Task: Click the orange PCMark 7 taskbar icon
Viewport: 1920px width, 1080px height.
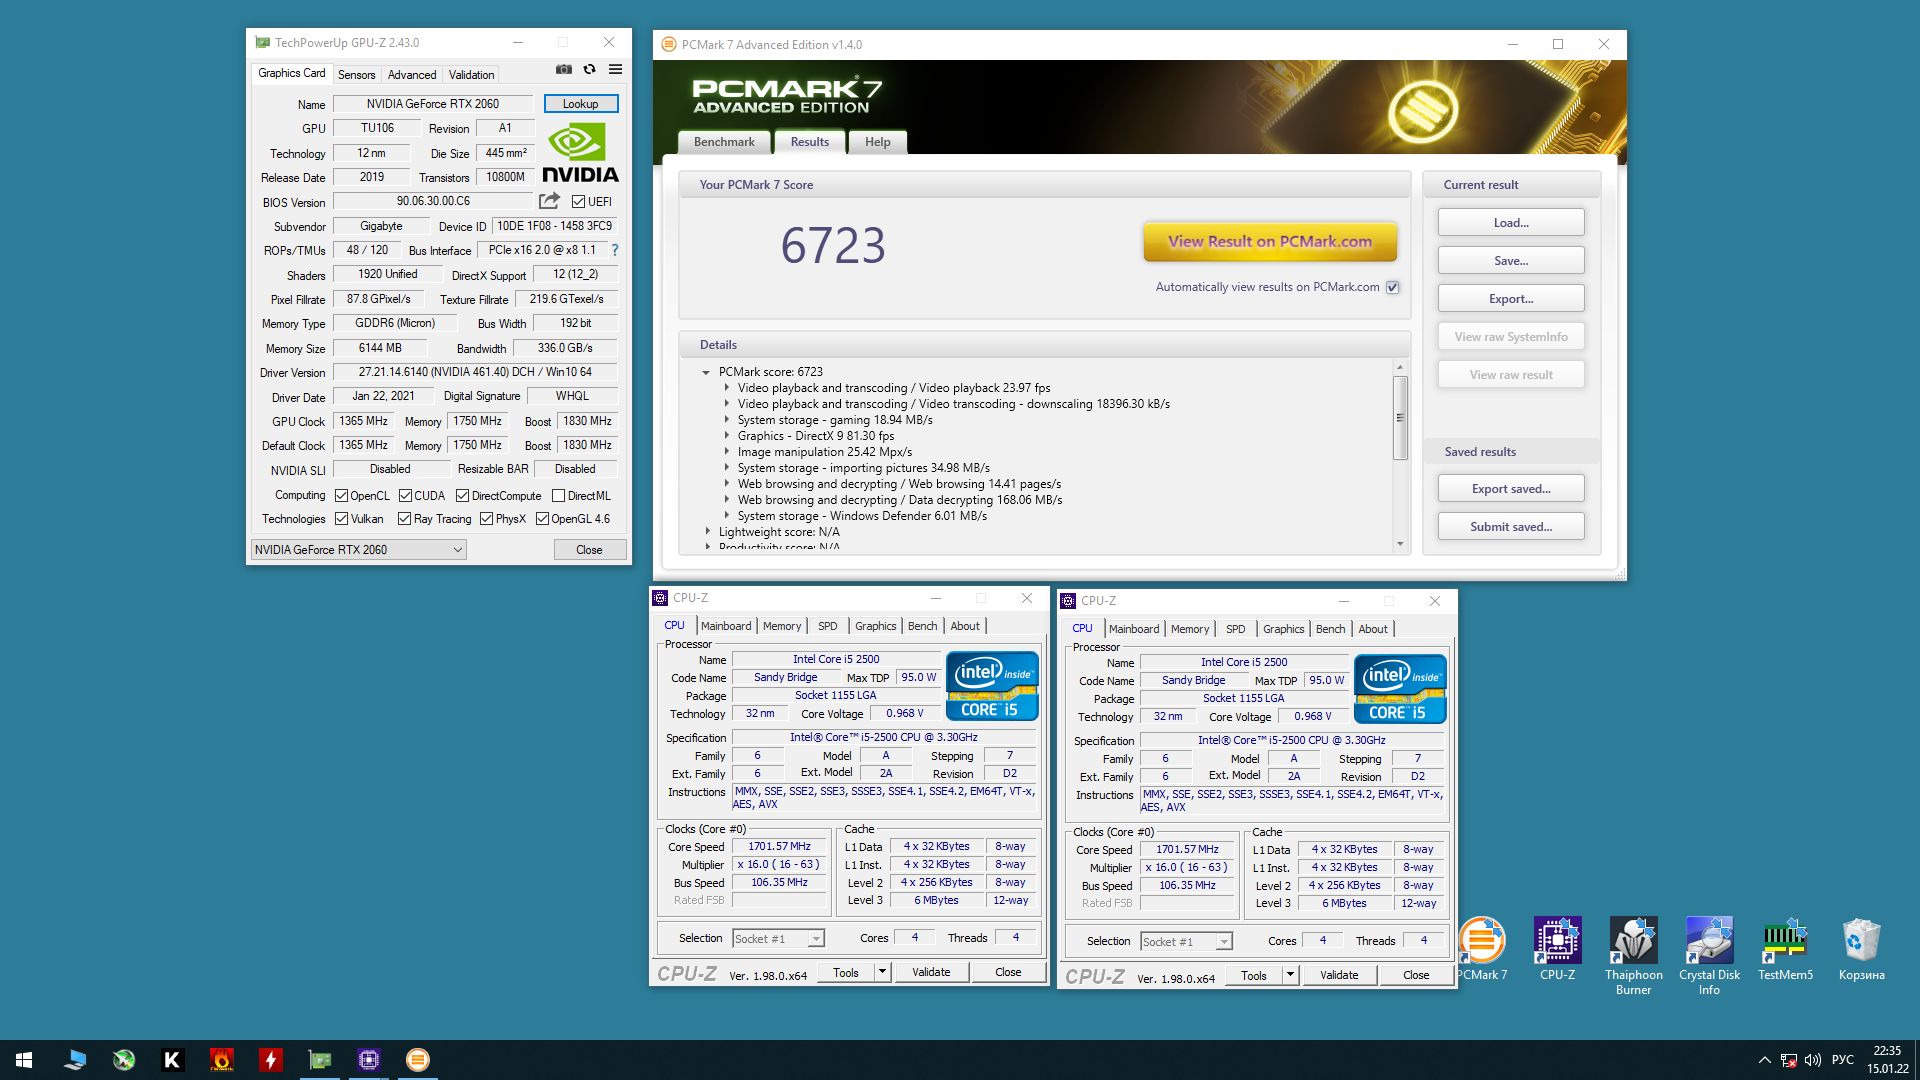Action: coord(417,1060)
